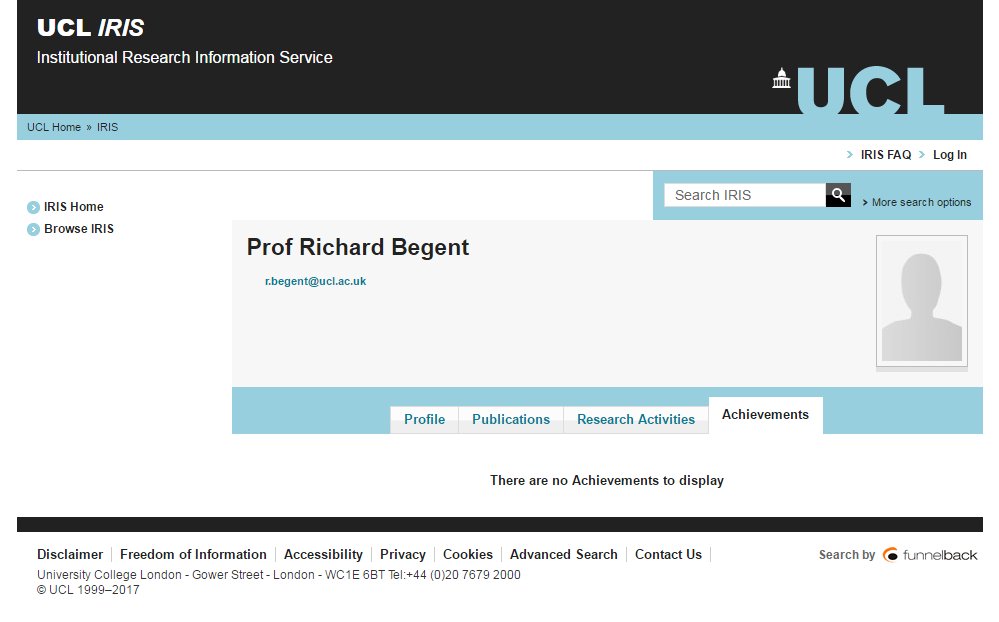Click the r.begent@ucl.ac.uk email link
999x622 pixels.
[315, 281]
